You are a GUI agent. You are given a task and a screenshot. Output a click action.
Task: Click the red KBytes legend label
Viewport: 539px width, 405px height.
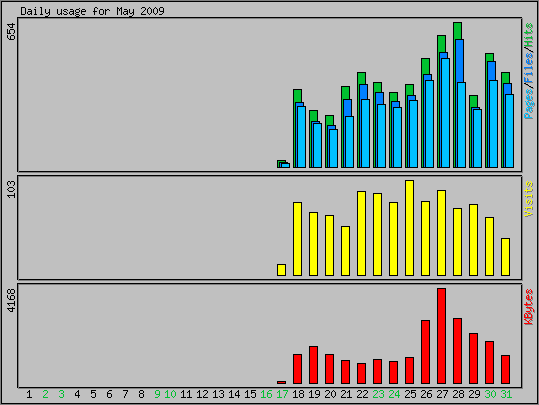pos(529,307)
